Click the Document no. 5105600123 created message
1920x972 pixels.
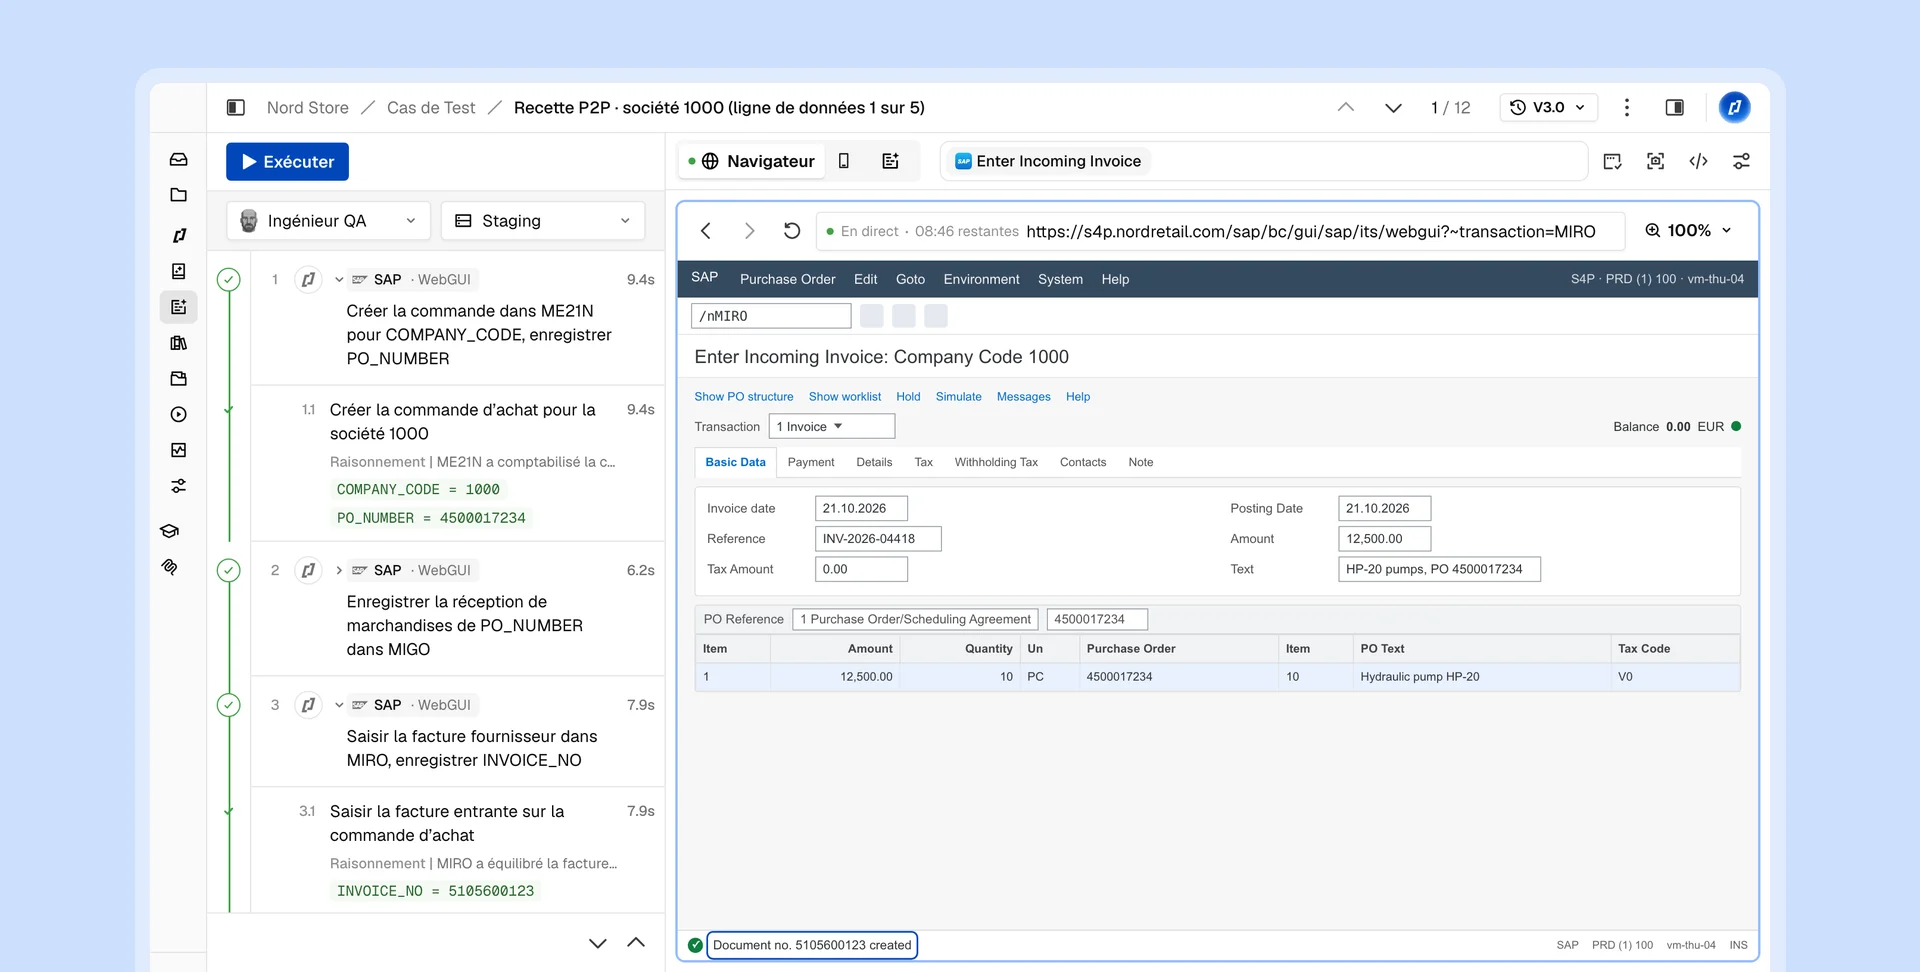pos(812,945)
